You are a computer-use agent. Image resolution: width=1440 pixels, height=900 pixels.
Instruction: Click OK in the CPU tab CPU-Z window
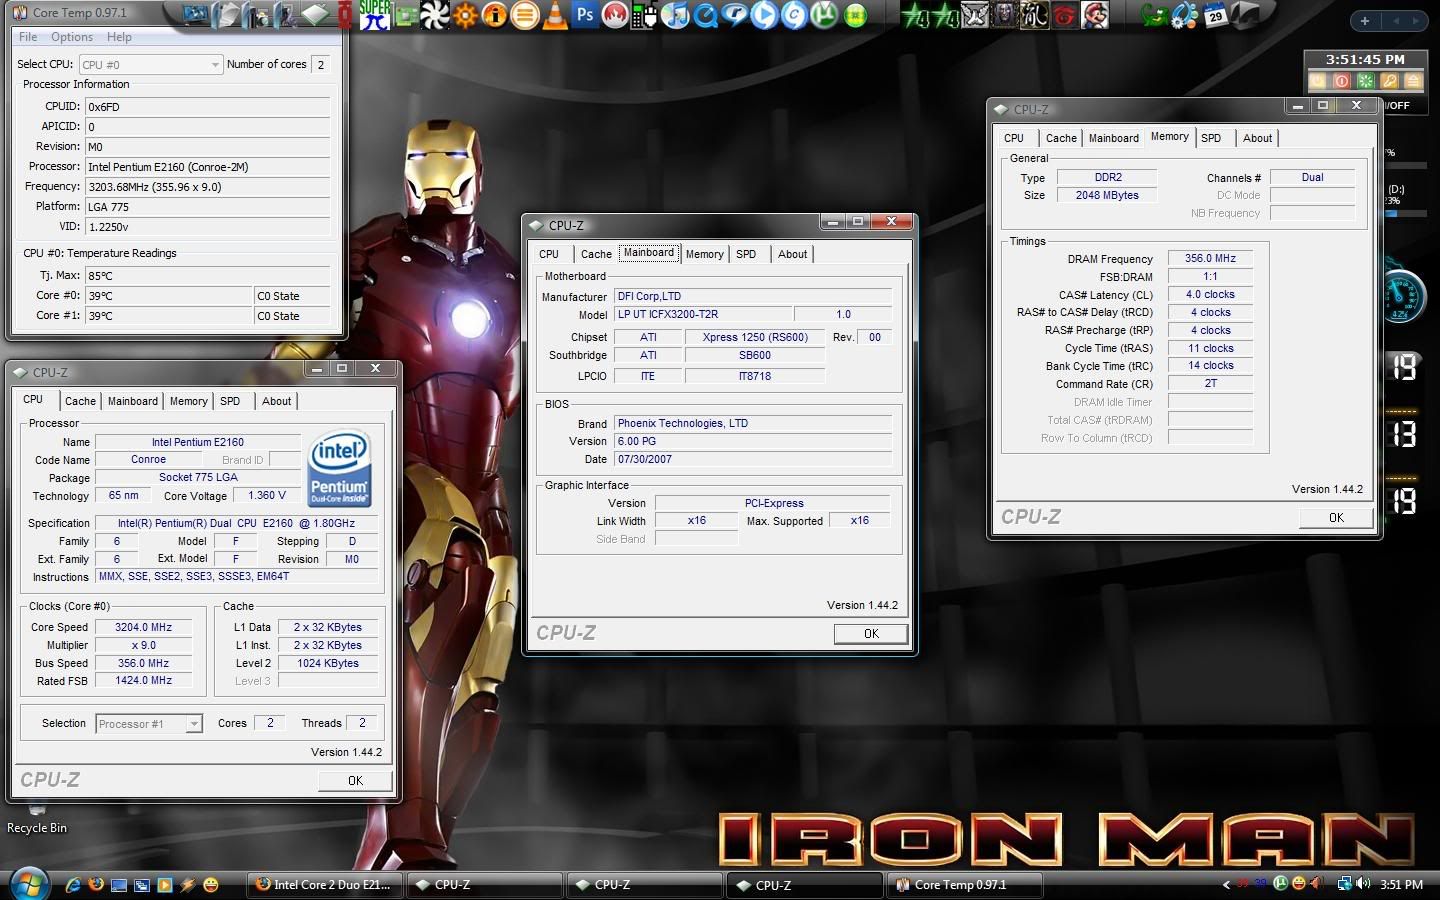pos(355,781)
